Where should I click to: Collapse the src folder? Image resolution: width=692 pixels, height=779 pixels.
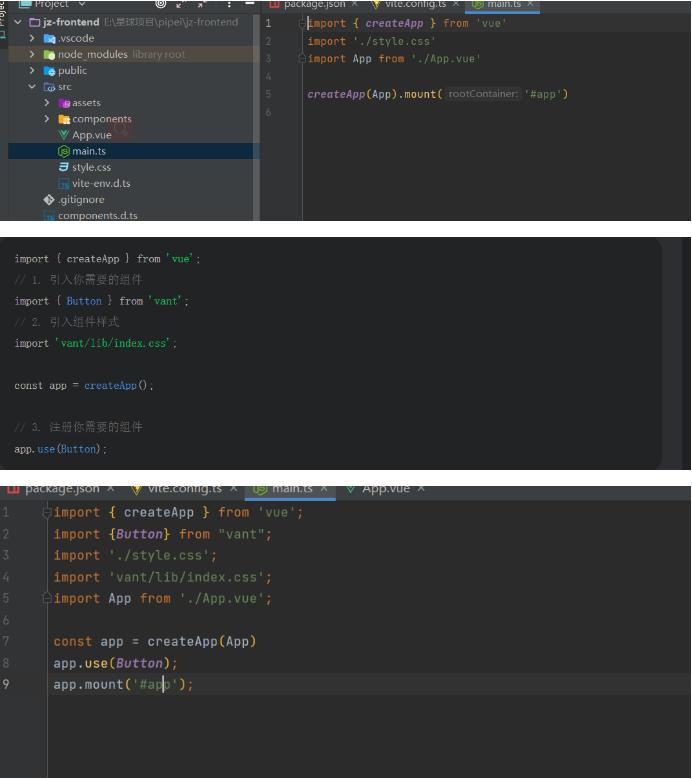pos(32,86)
